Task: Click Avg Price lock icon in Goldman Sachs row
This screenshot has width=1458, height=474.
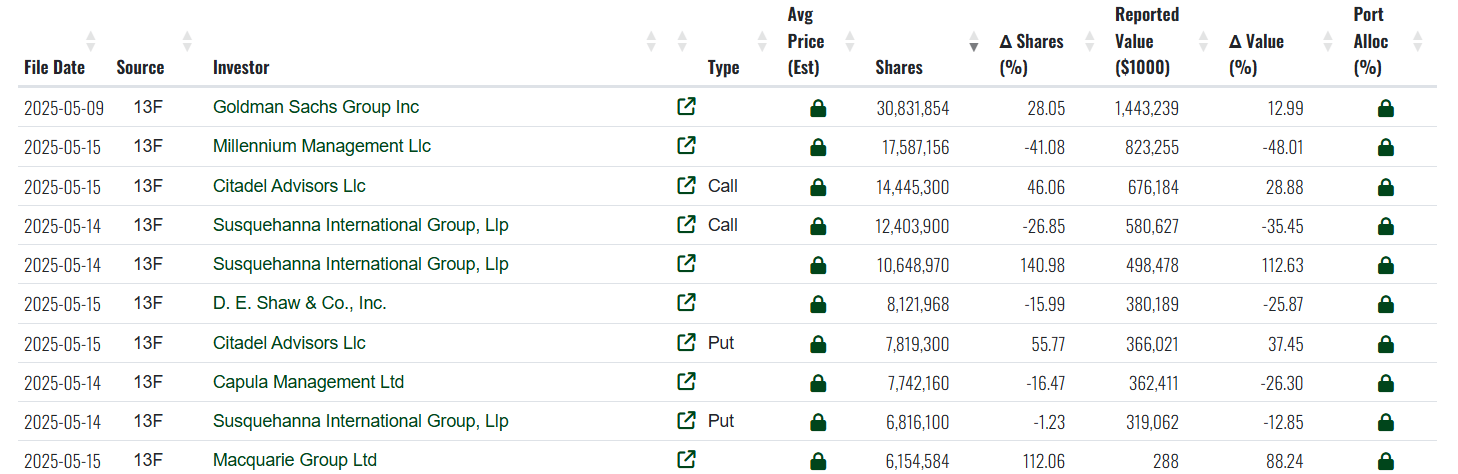Action: [x=818, y=108]
